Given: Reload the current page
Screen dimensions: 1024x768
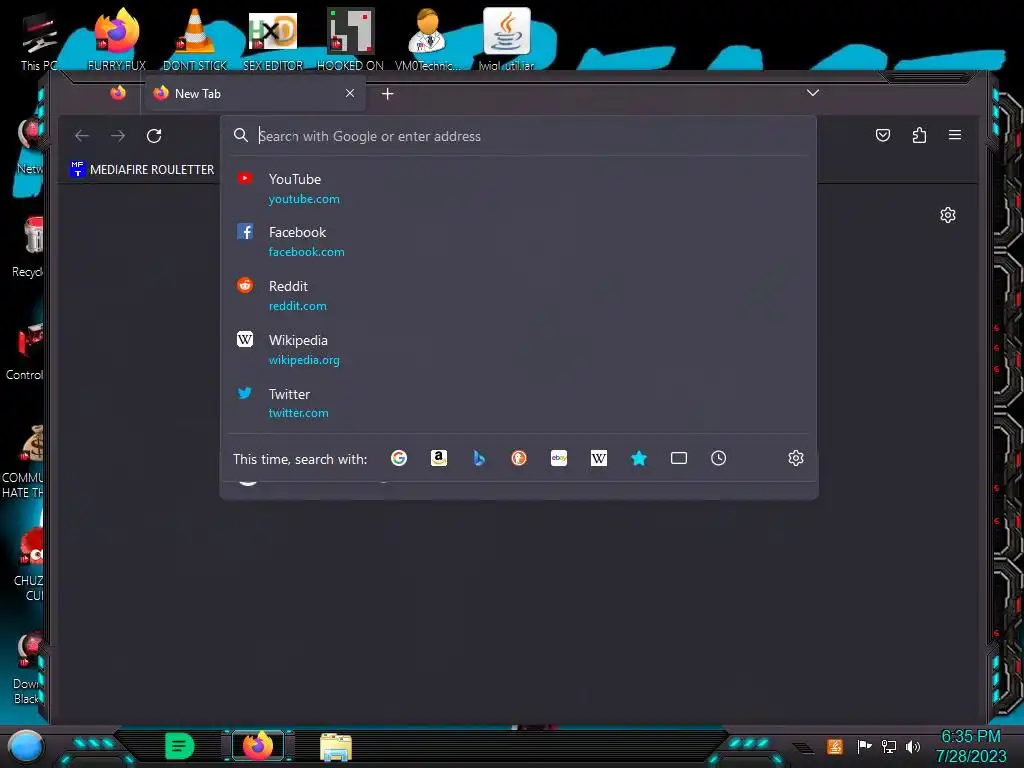Looking at the screenshot, I should coord(154,136).
